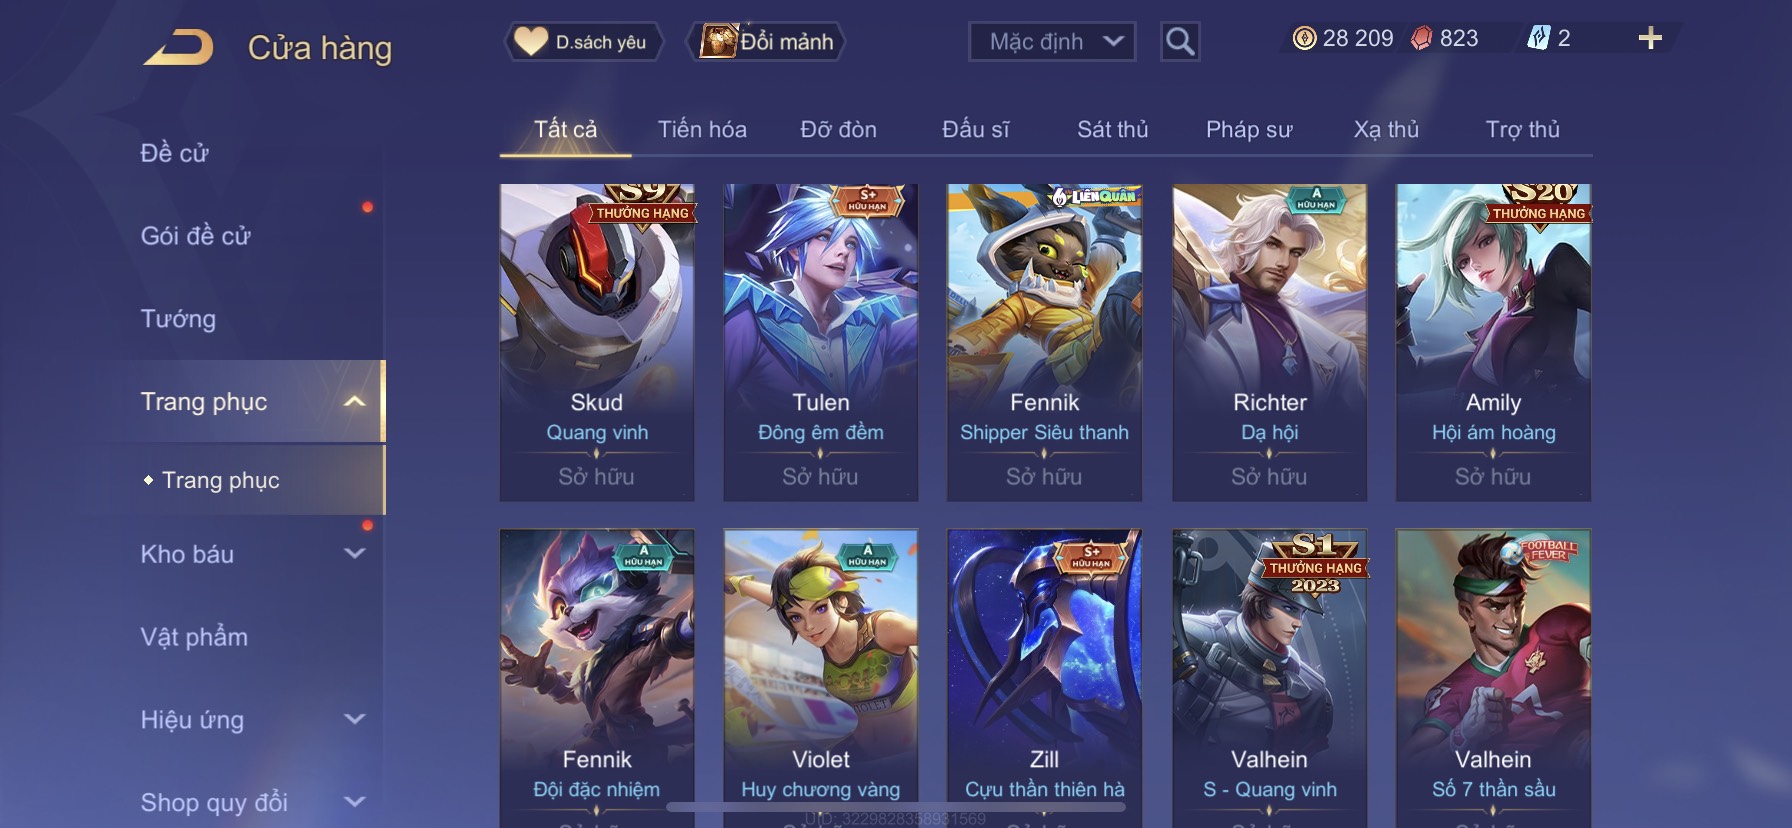Click the chest icon in Đổi mảnh
Screen dimensions: 1792x828
717,41
